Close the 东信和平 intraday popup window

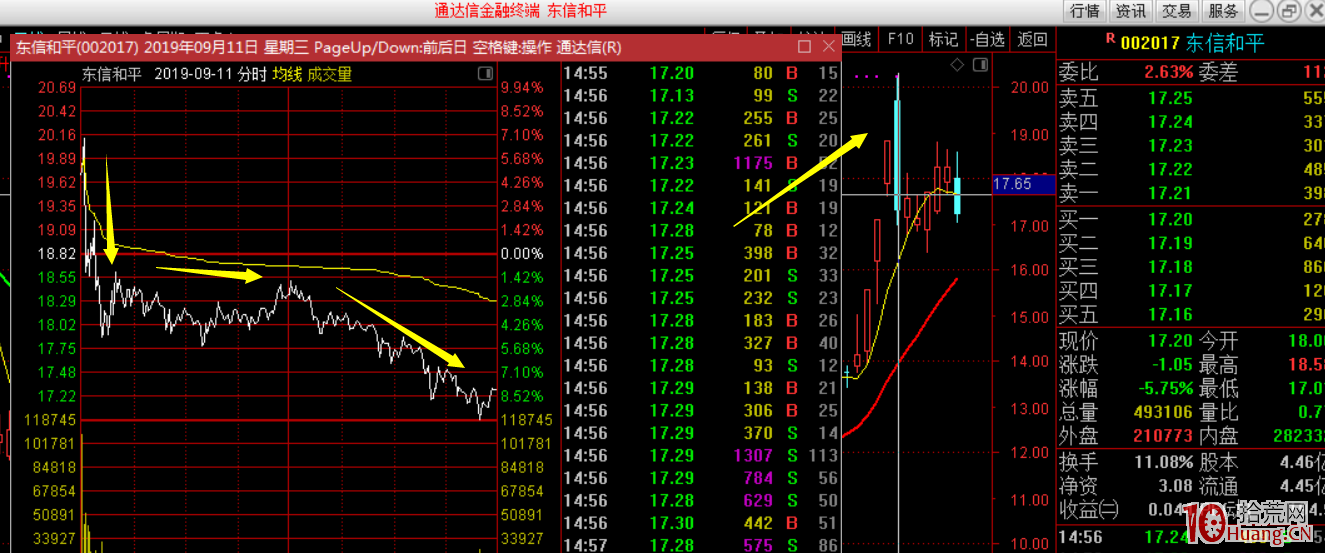coord(828,47)
